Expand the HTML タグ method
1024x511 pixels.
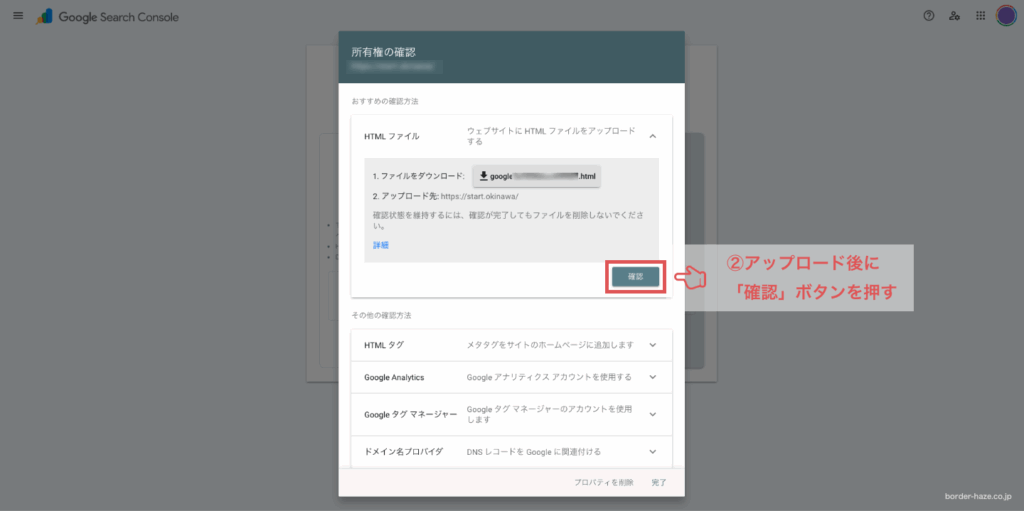(x=652, y=345)
